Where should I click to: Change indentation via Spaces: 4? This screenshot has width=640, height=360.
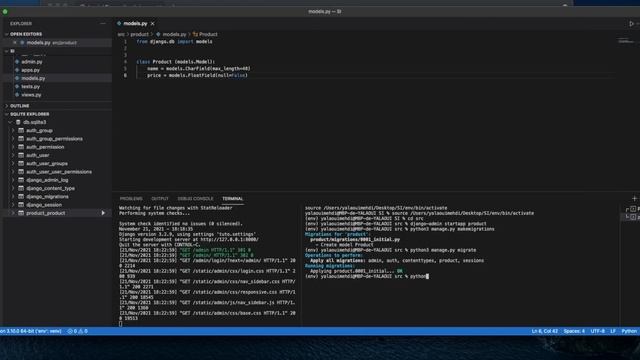pos(574,331)
